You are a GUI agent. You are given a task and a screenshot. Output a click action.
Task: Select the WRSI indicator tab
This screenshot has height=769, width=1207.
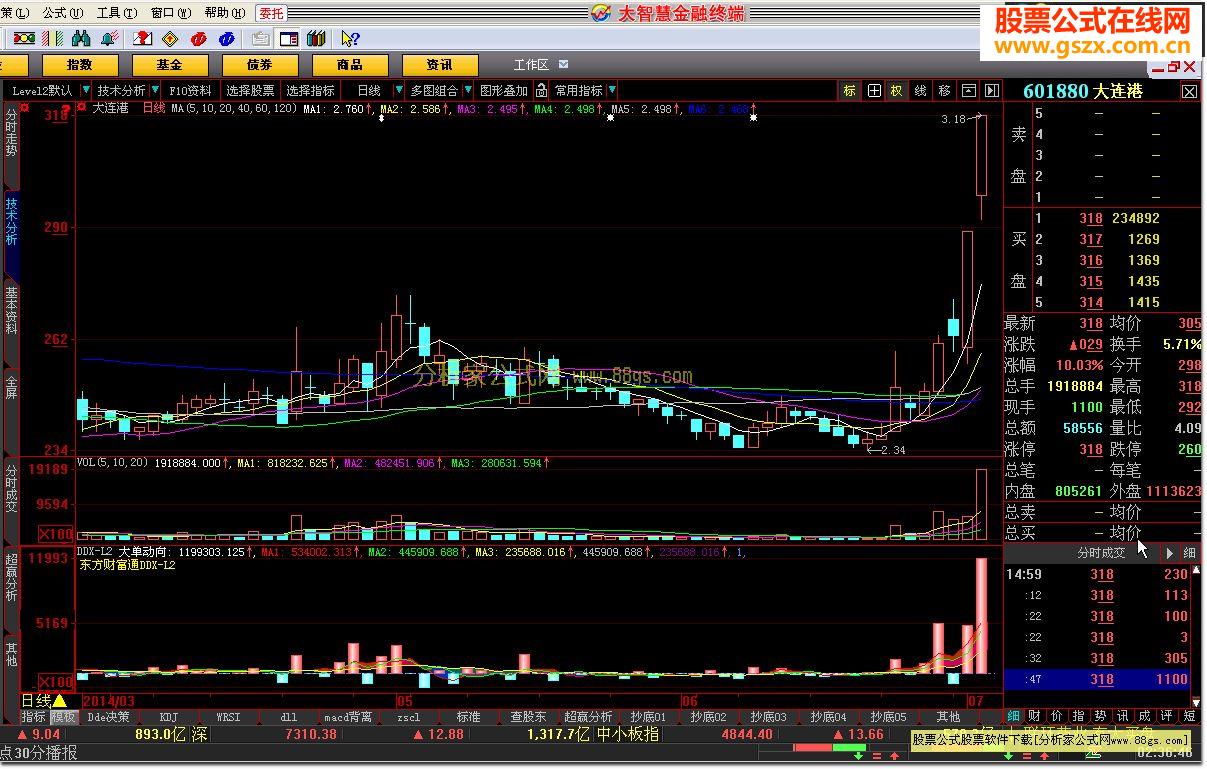[x=228, y=717]
